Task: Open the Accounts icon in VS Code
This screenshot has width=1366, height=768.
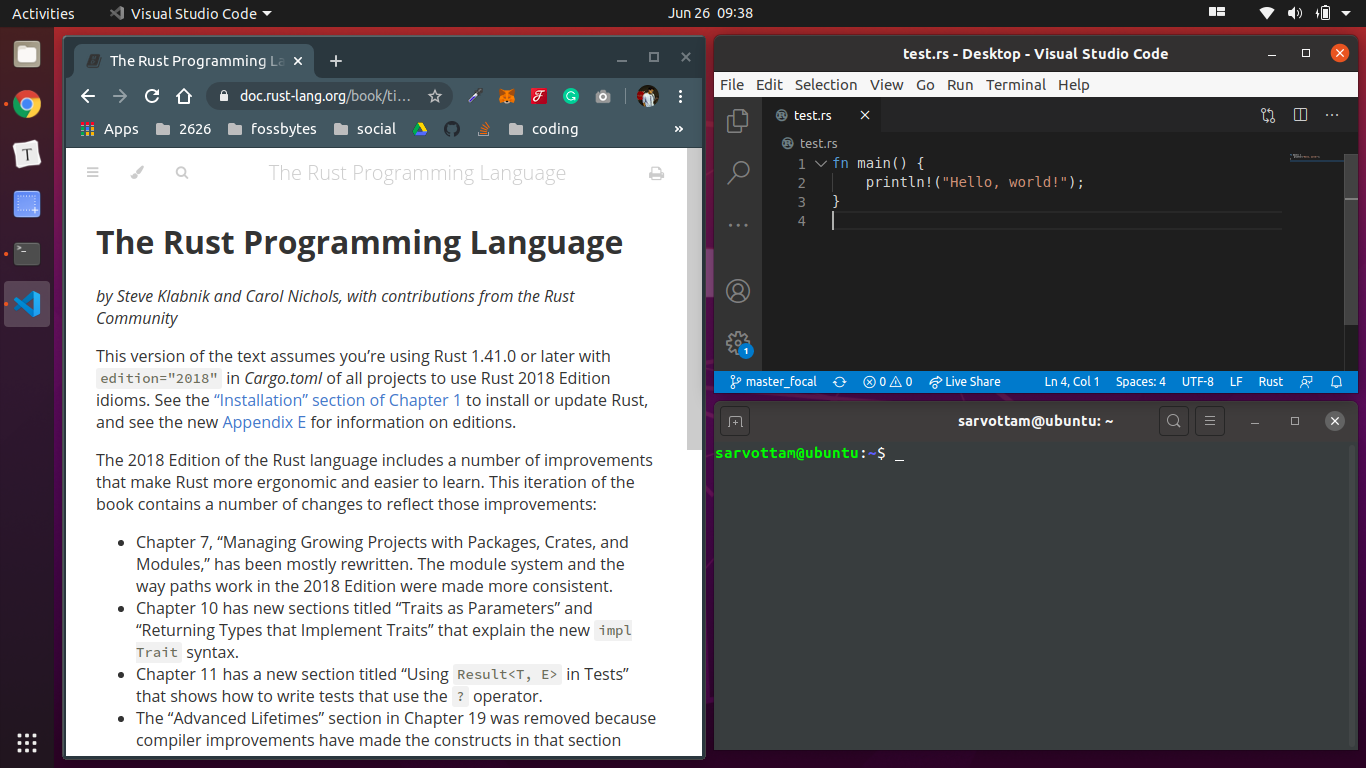Action: point(738,291)
